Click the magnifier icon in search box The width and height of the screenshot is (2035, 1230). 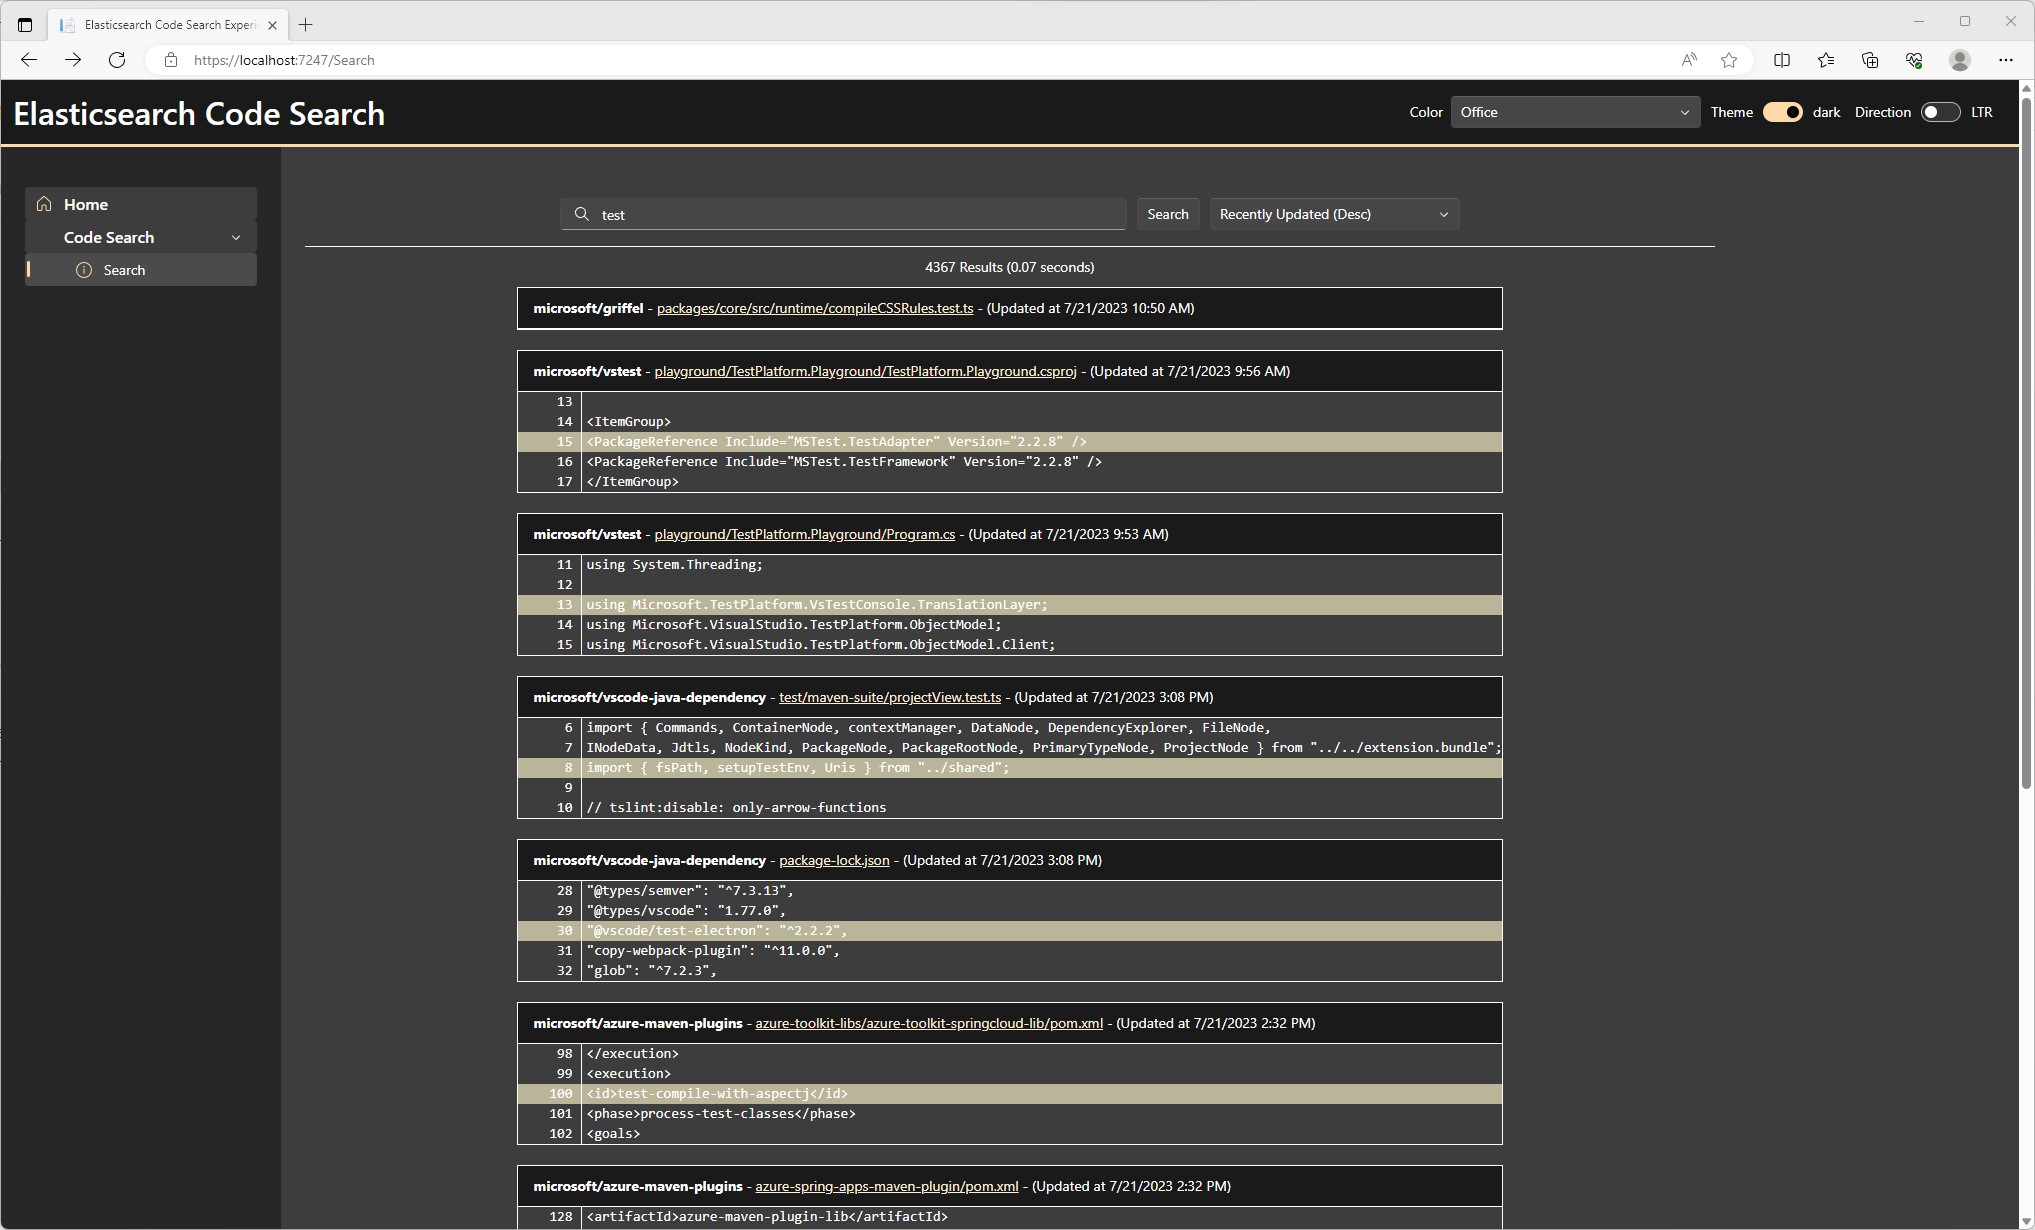(x=582, y=214)
